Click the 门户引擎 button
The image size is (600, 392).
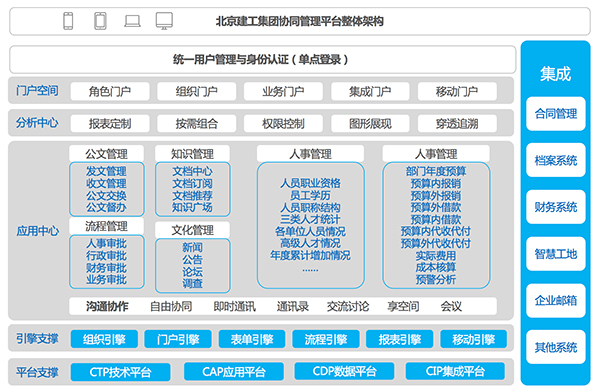click(178, 339)
